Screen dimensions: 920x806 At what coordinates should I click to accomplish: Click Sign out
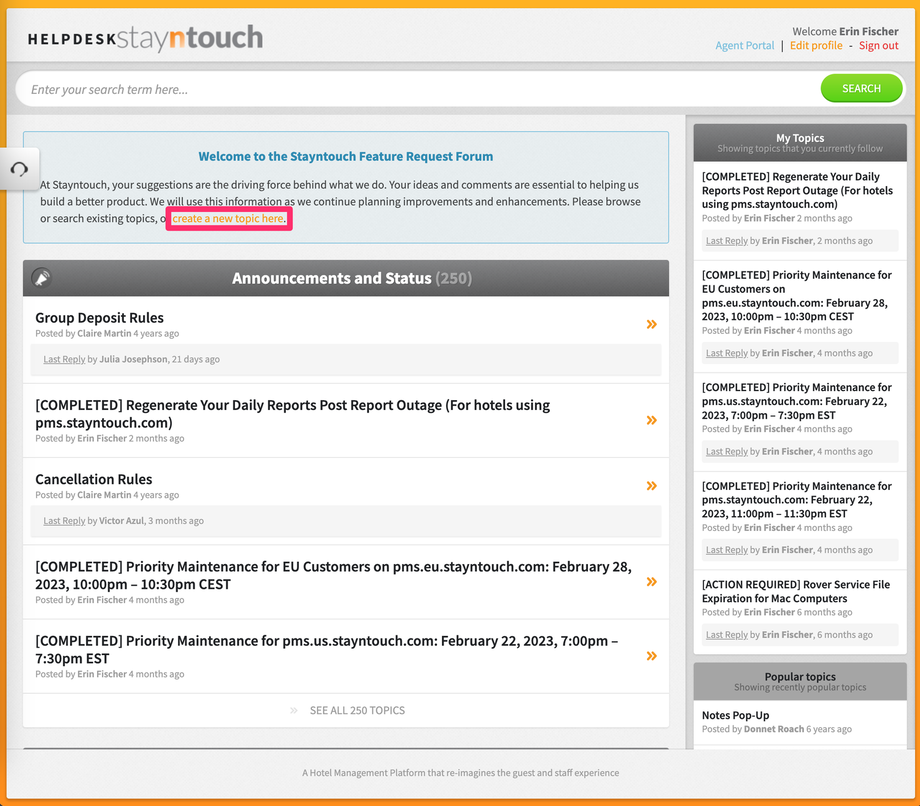pos(878,46)
